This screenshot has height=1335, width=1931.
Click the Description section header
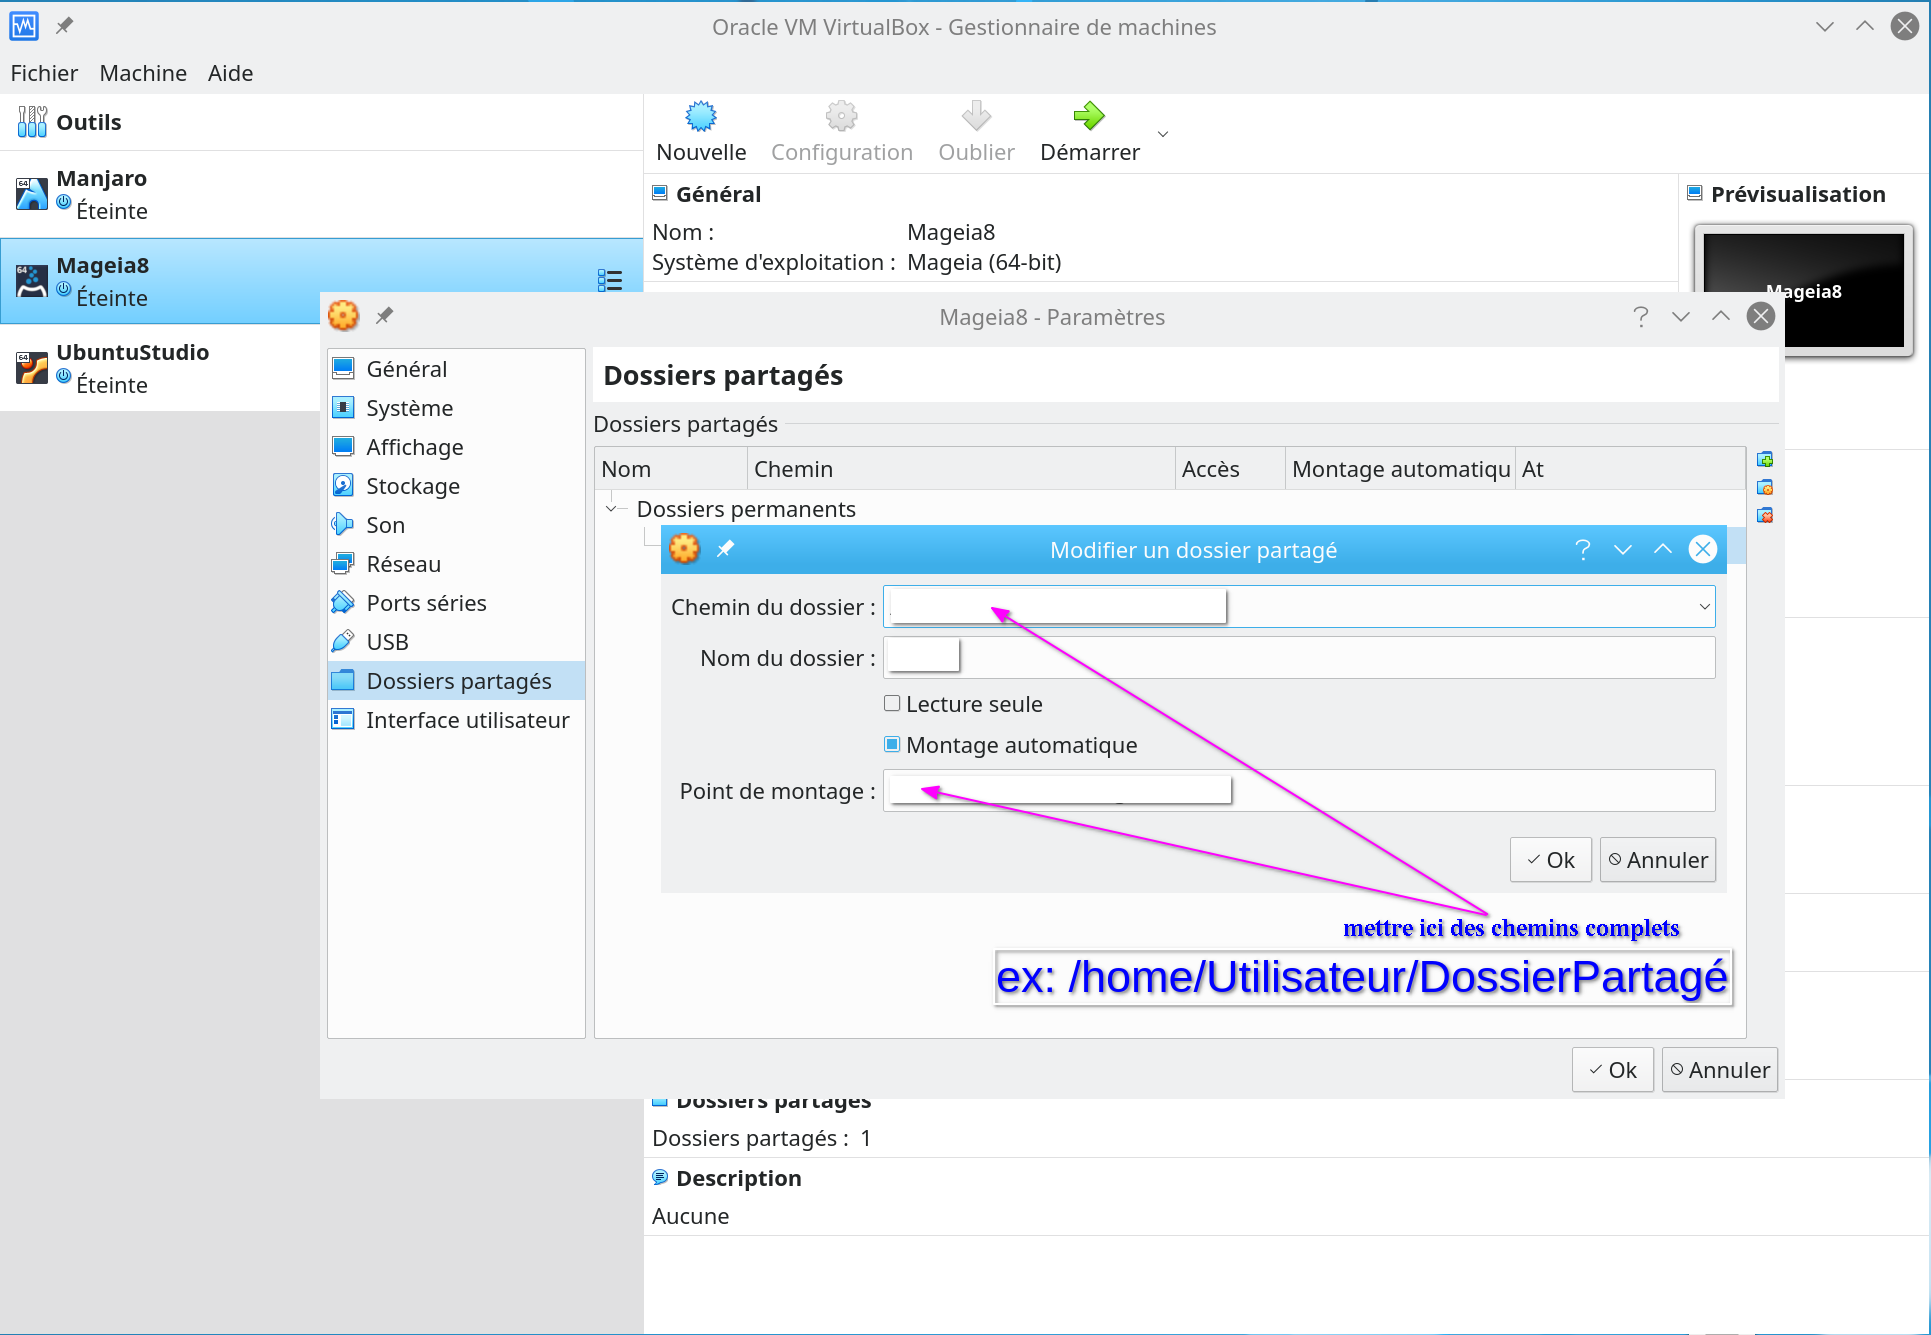738,1178
